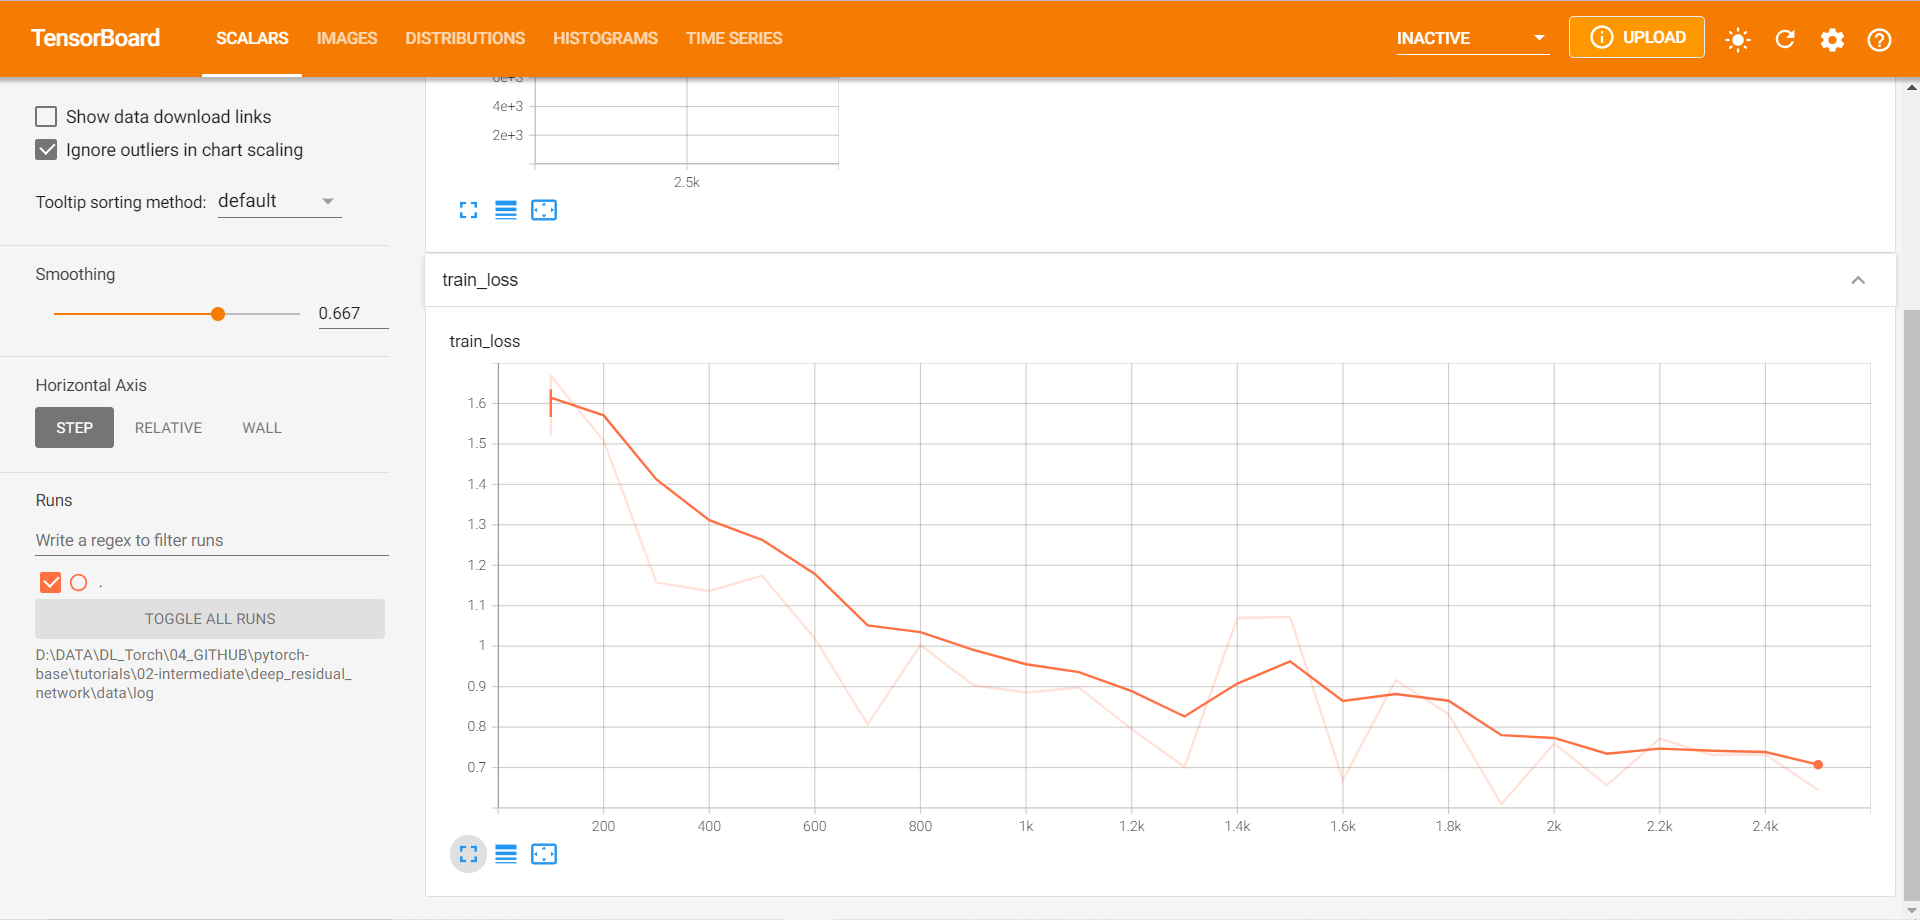Toggle y-axis log scale on train_loss chart

tap(506, 854)
